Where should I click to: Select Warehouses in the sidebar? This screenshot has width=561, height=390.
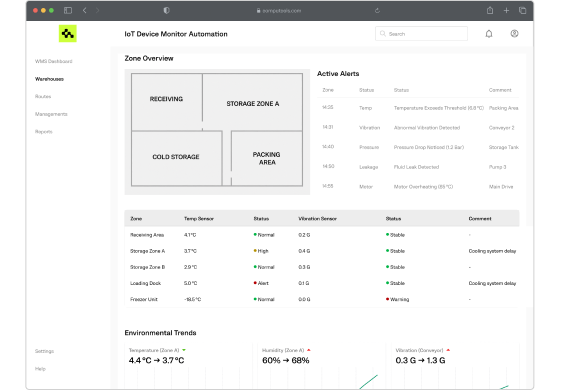(49, 79)
